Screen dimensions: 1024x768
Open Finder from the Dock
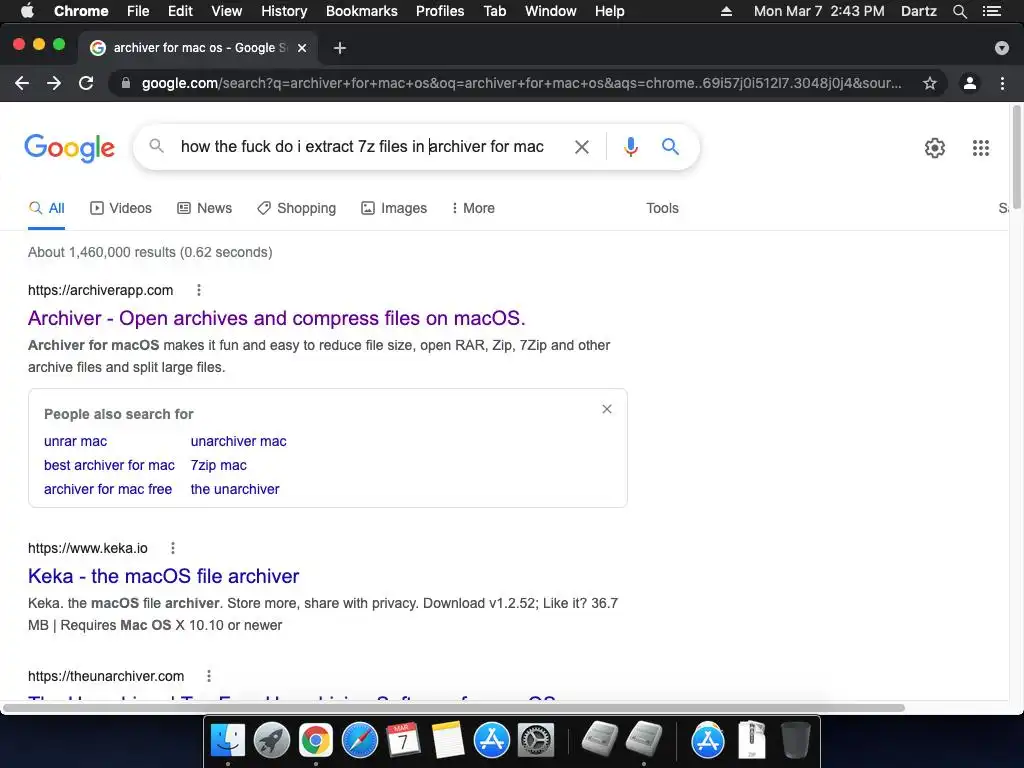[x=227, y=741]
